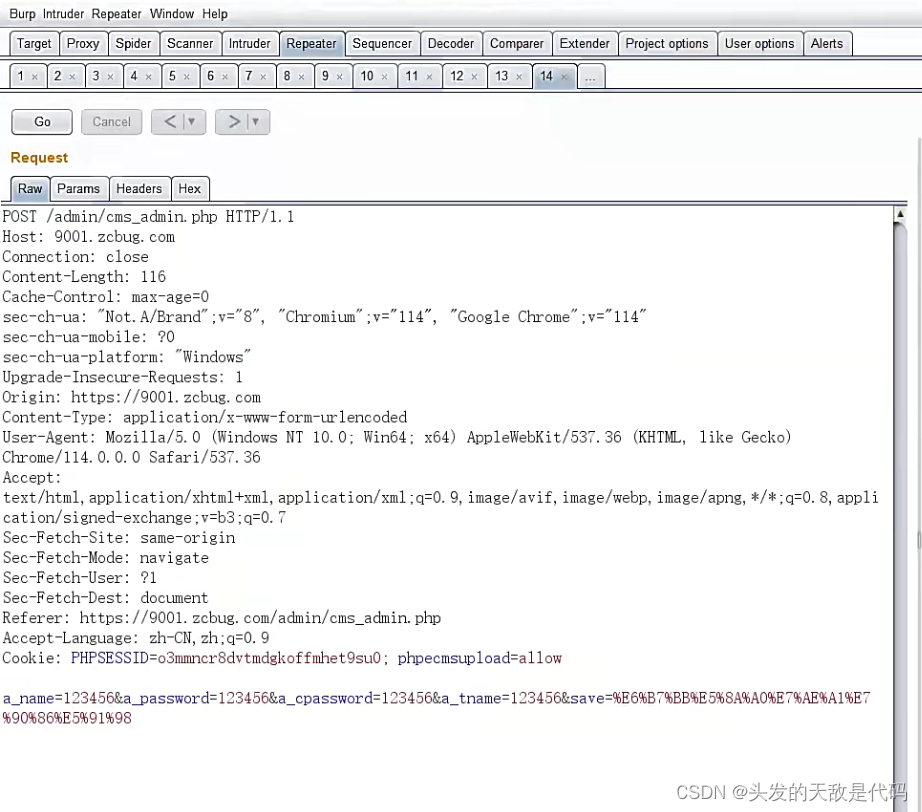
Task: Select the Repeater tool tab
Action: tap(312, 44)
